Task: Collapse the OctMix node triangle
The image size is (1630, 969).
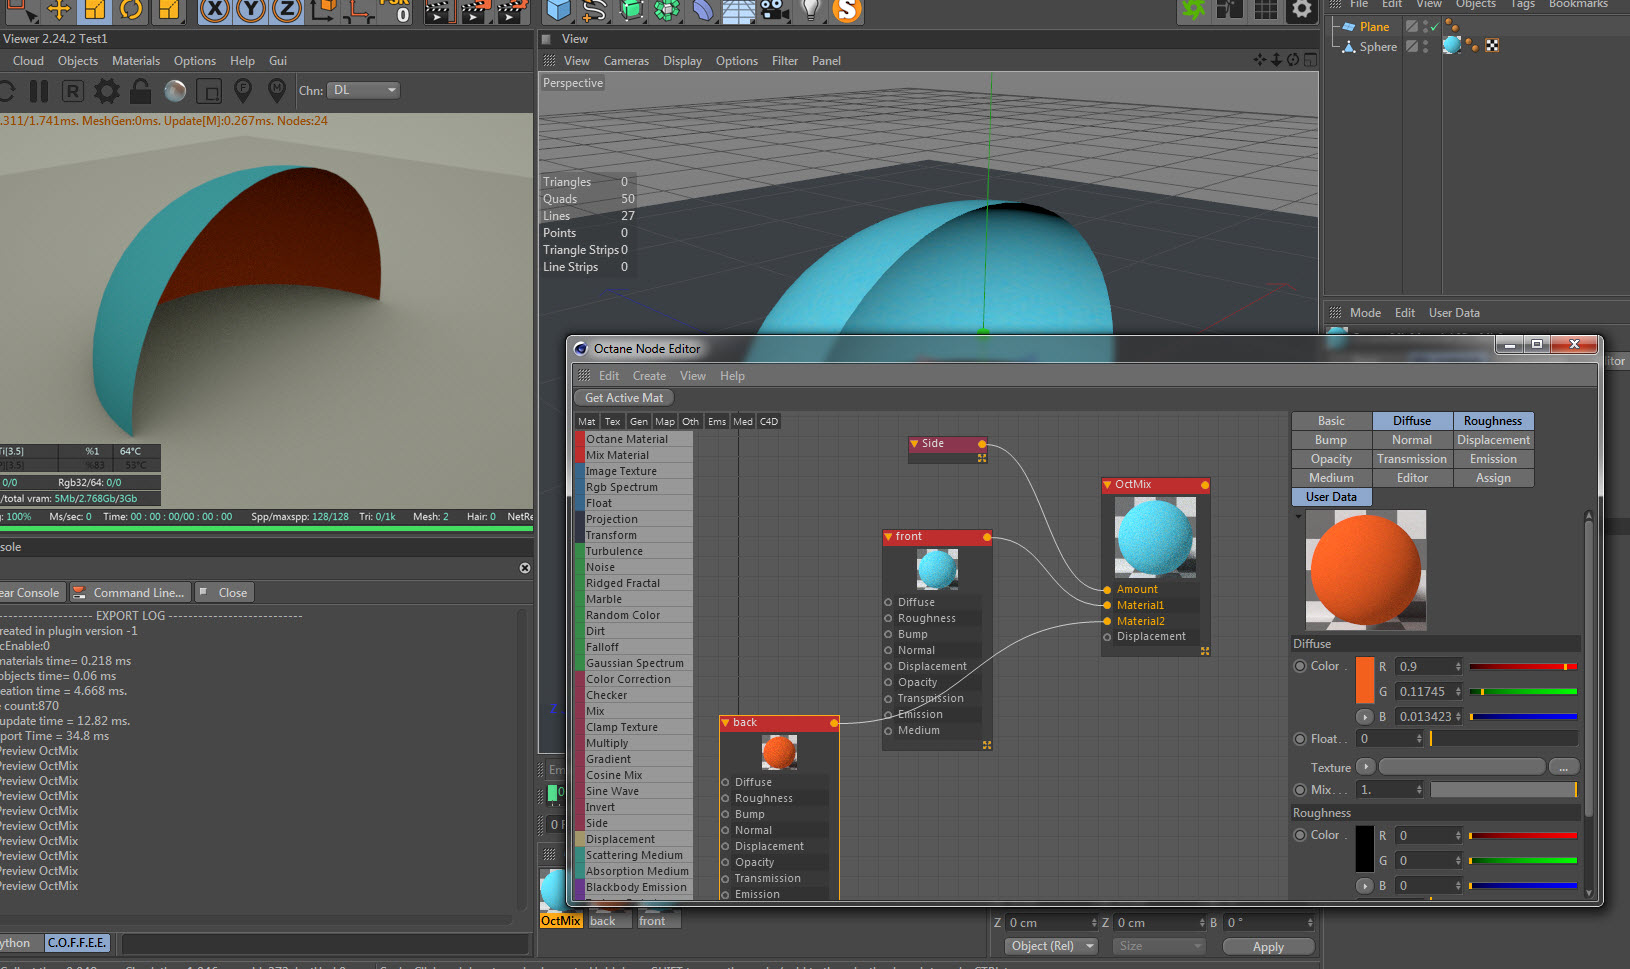Action: [x=1107, y=485]
